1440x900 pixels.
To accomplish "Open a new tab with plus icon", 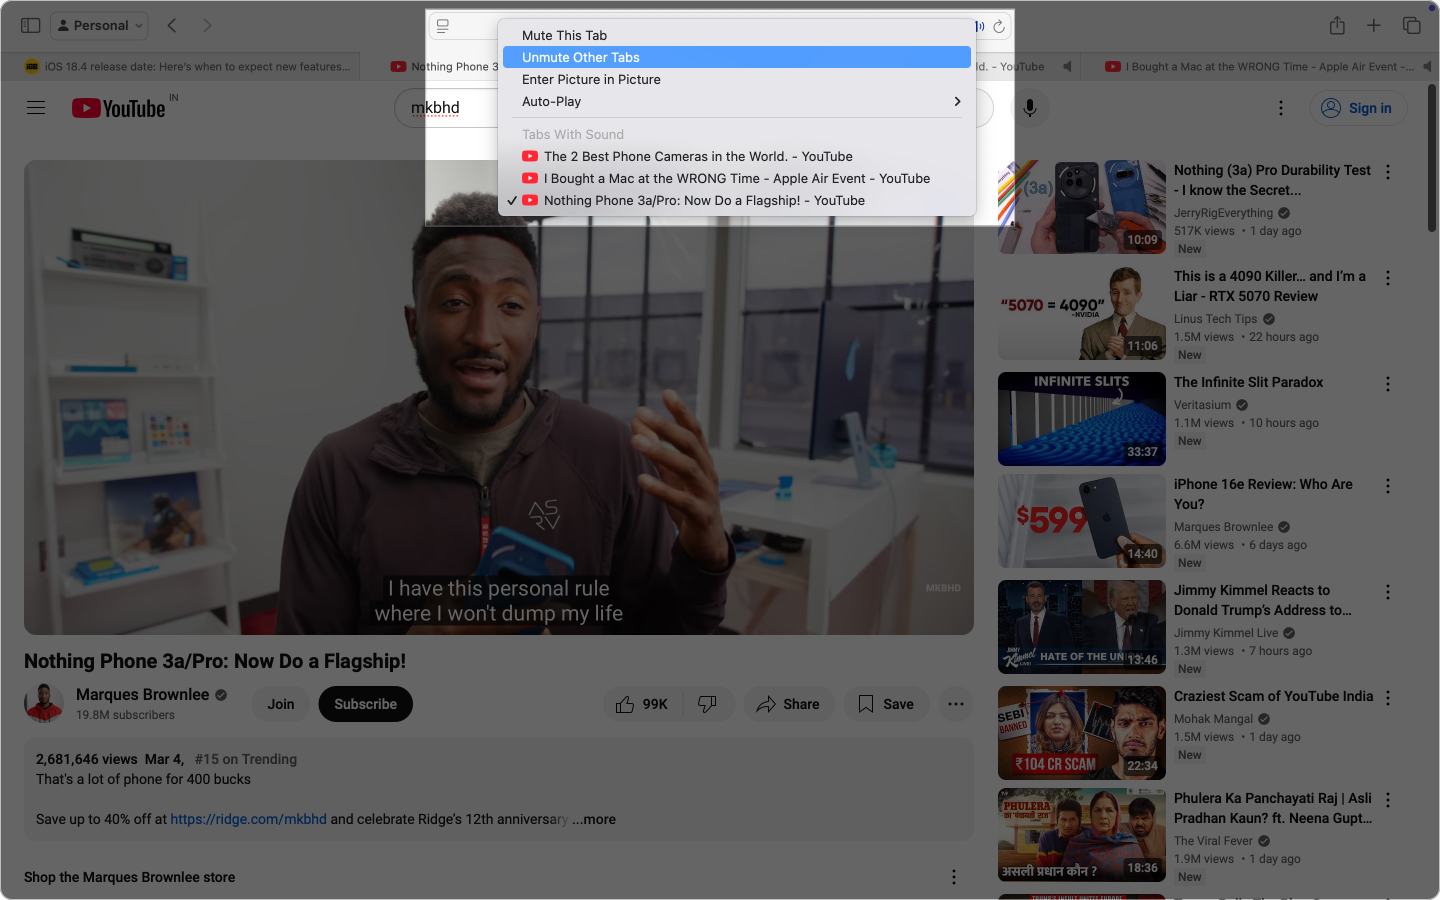I will [1374, 25].
